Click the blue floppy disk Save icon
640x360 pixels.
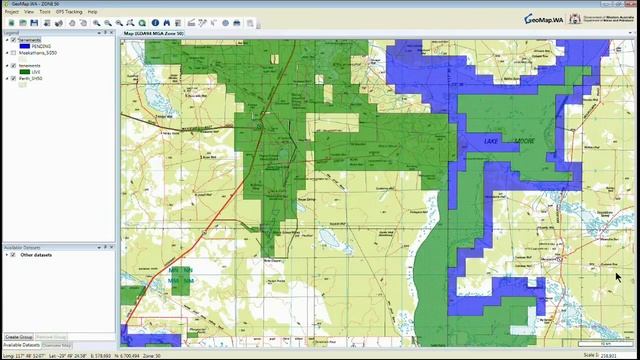click(34, 23)
